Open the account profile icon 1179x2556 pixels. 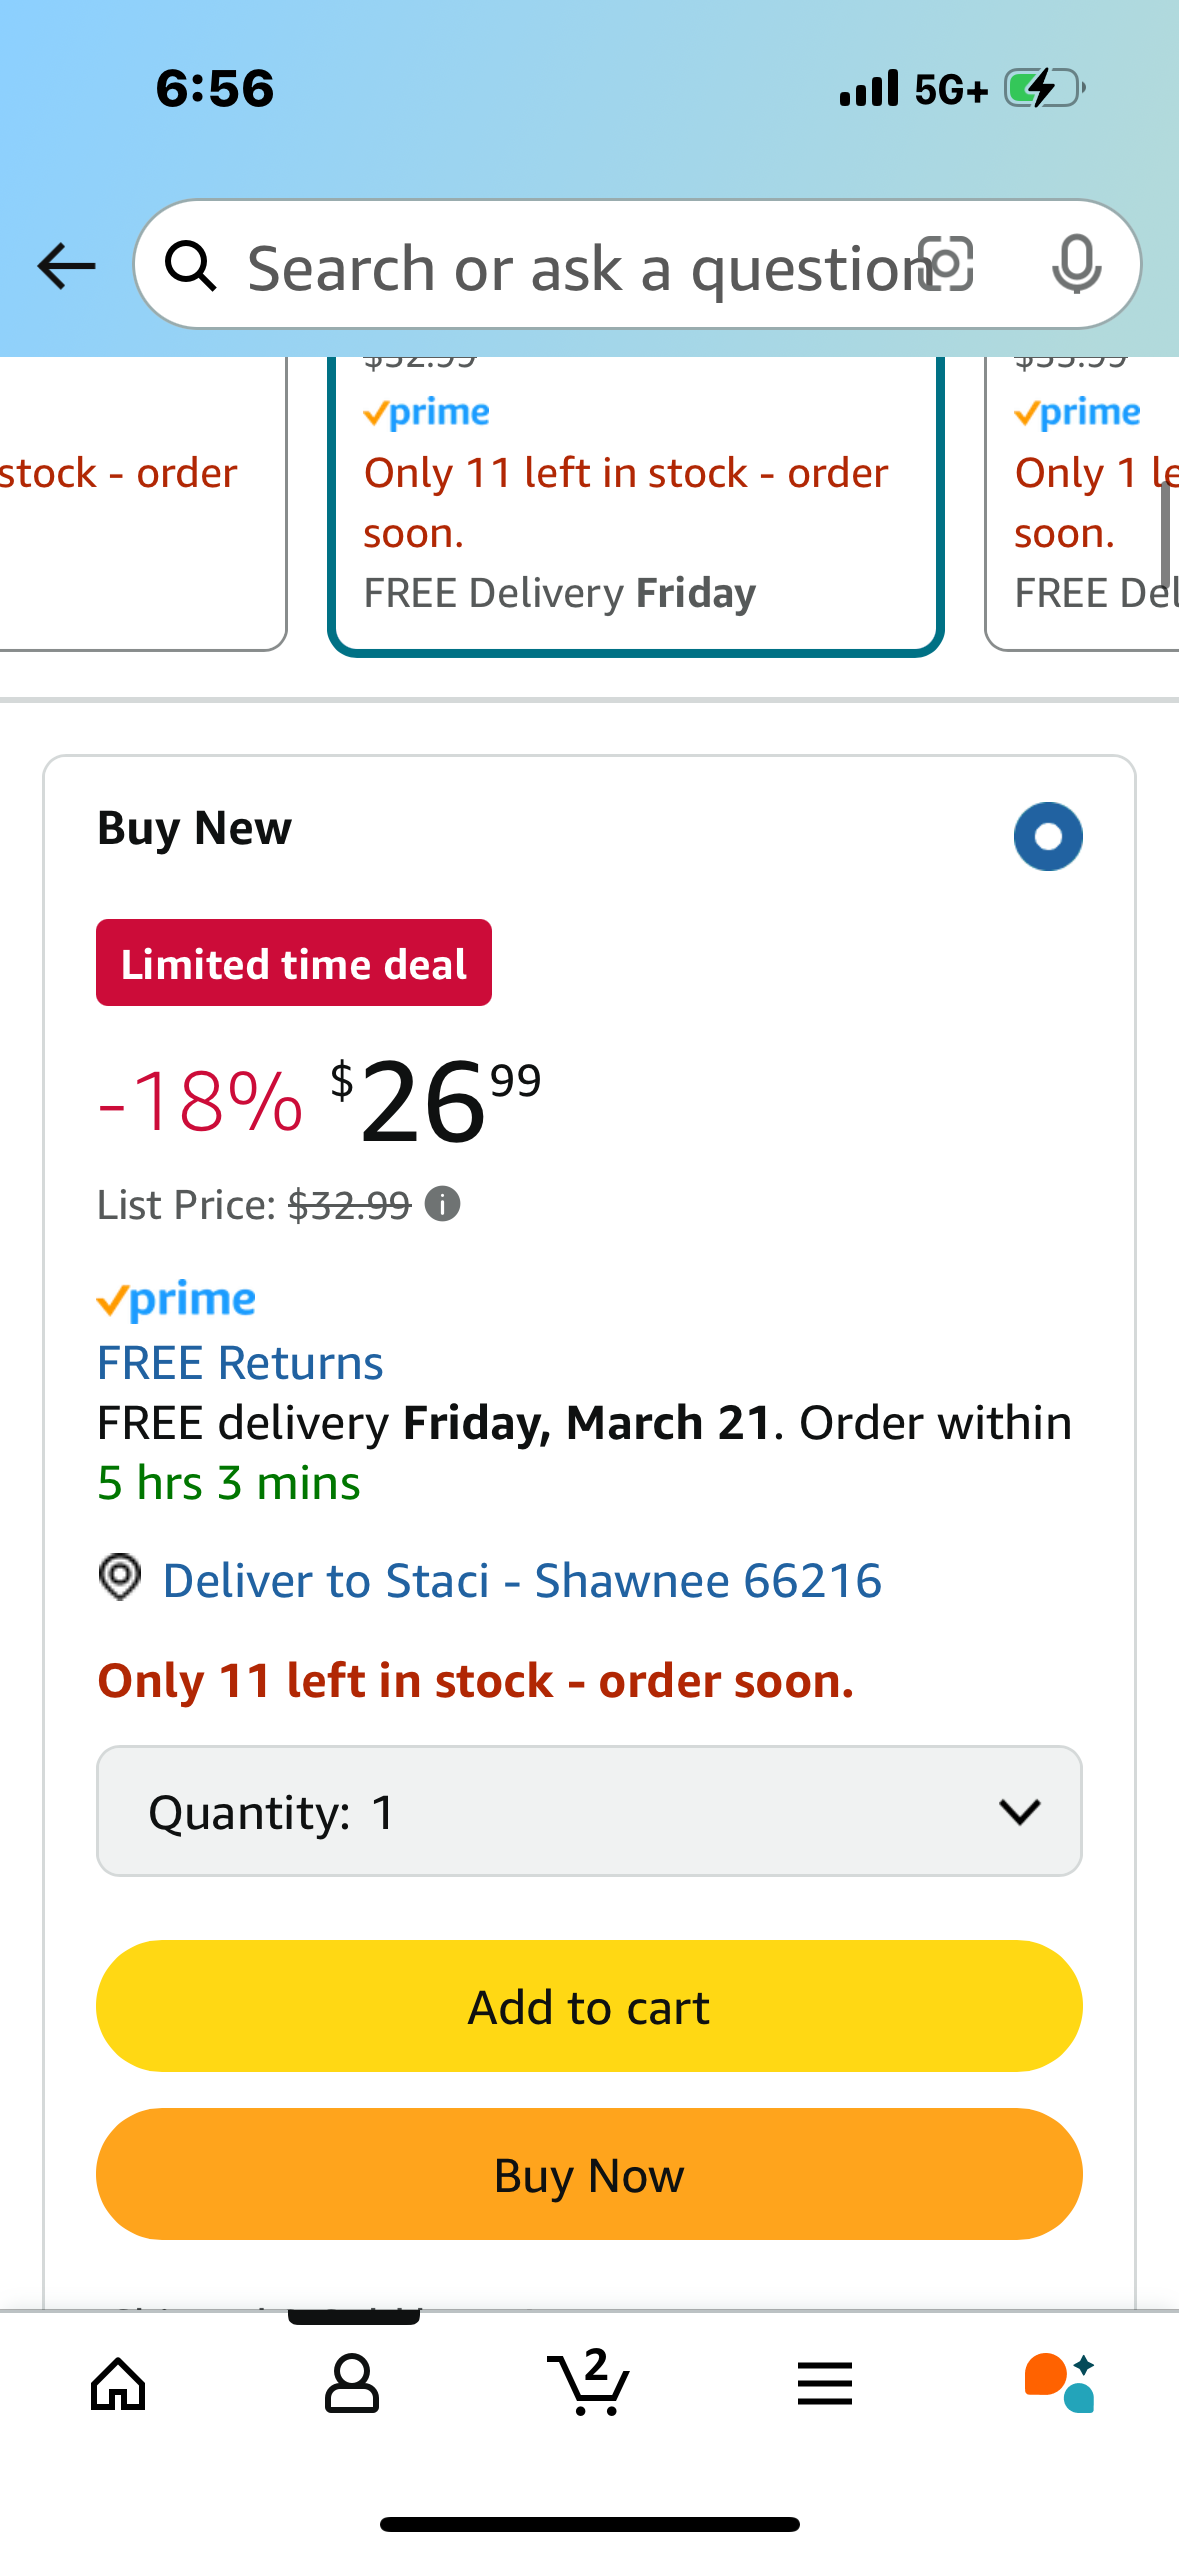352,2384
